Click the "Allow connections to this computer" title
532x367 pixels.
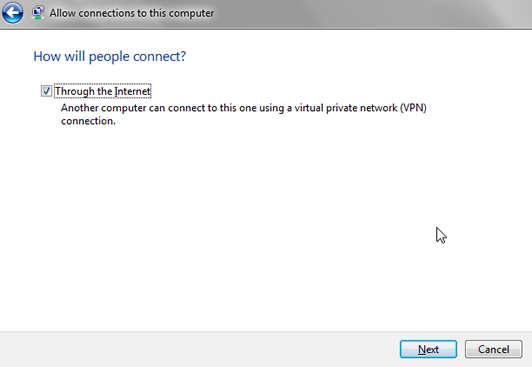tap(132, 13)
